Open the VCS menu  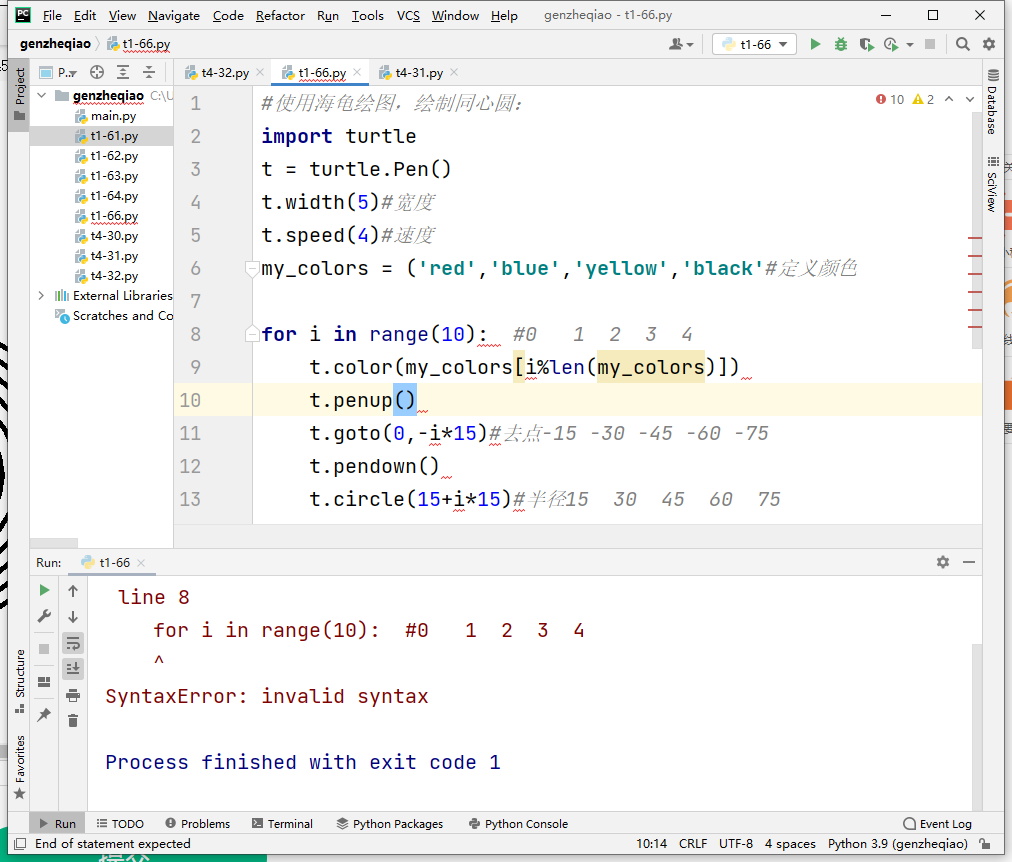408,15
